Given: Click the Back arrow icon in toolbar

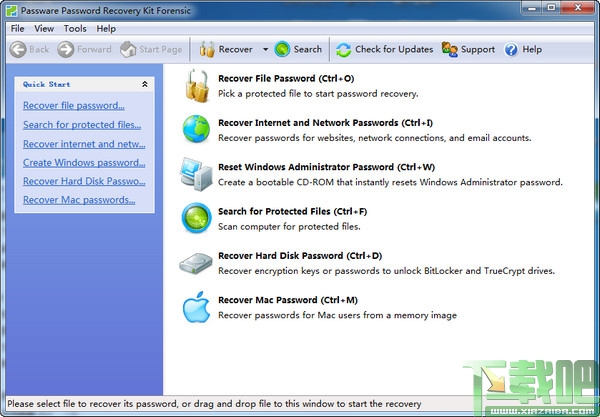Looking at the screenshot, I should click(x=18, y=50).
